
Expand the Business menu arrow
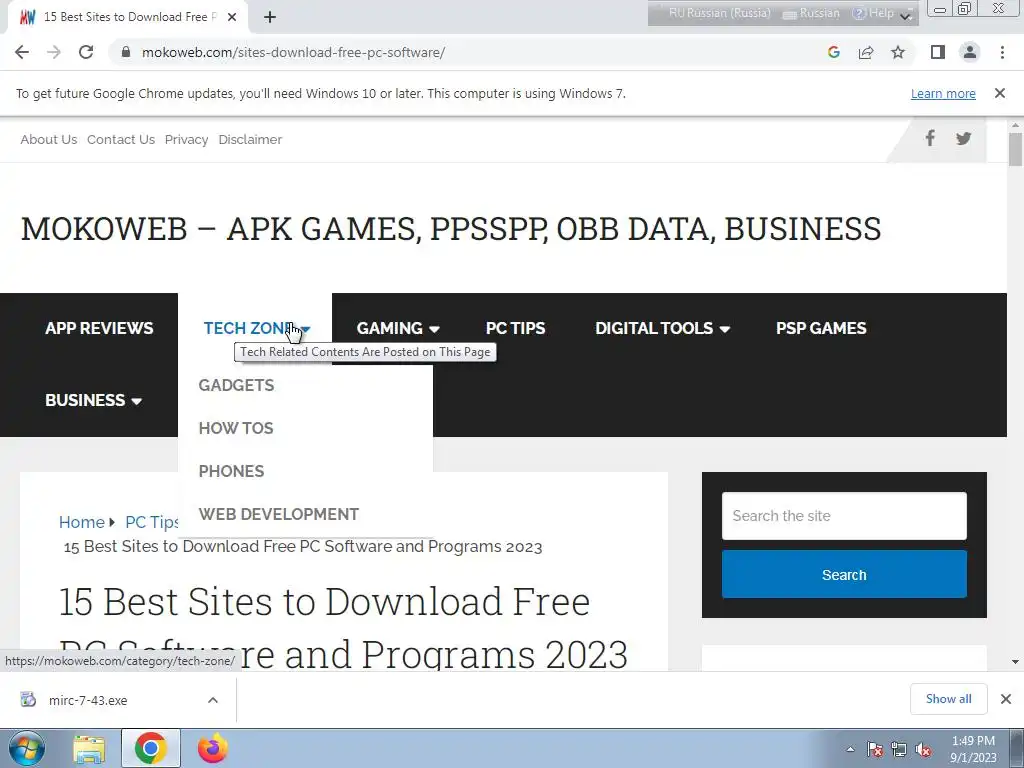coord(136,401)
